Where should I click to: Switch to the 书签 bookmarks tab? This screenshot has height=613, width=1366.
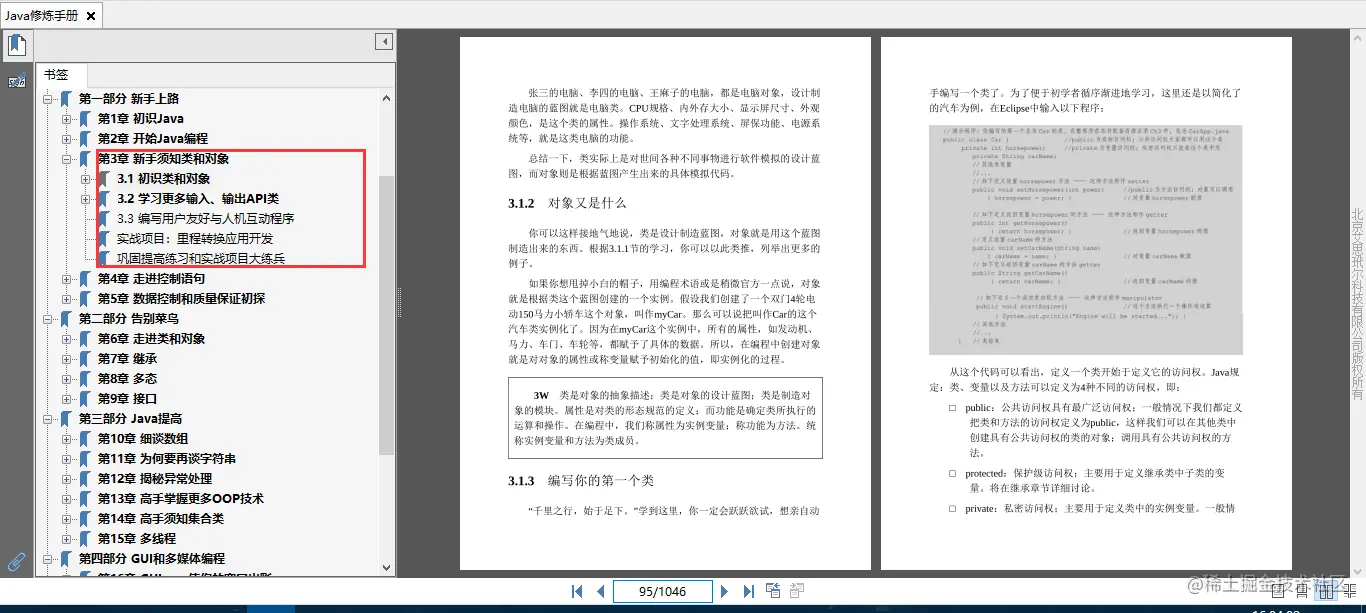60,74
